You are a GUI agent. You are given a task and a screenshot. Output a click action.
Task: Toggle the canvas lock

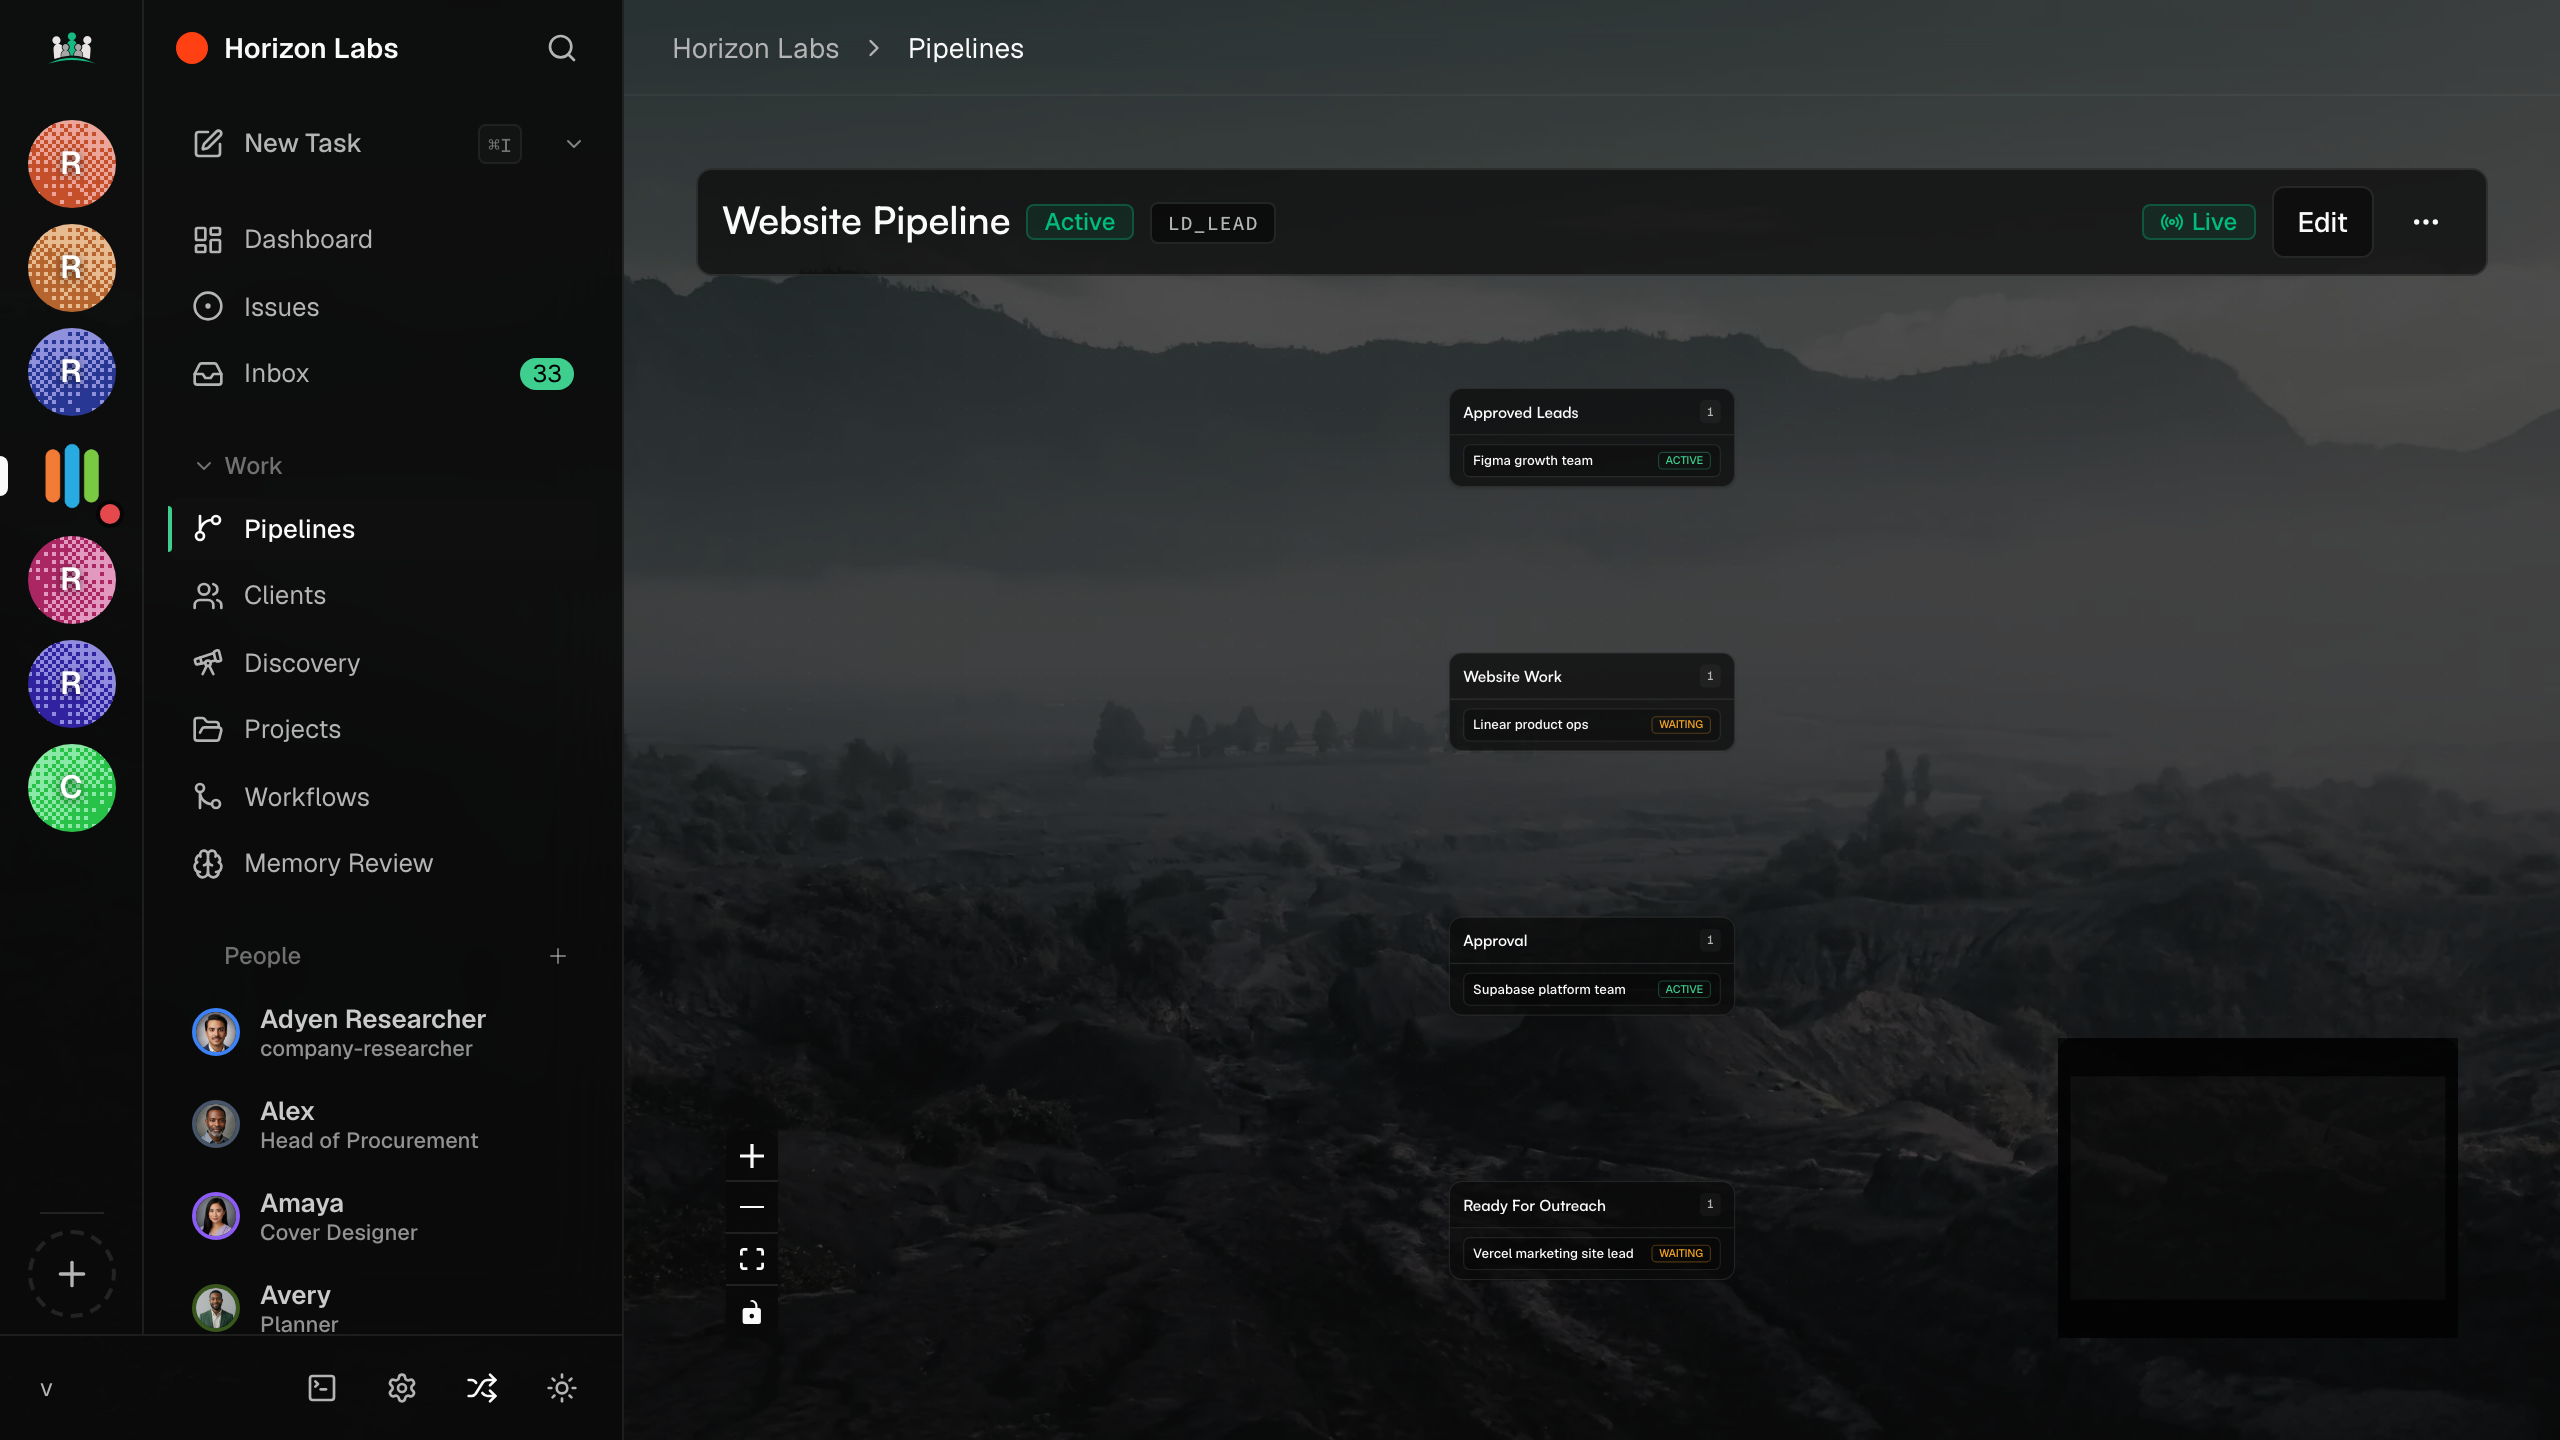point(752,1312)
